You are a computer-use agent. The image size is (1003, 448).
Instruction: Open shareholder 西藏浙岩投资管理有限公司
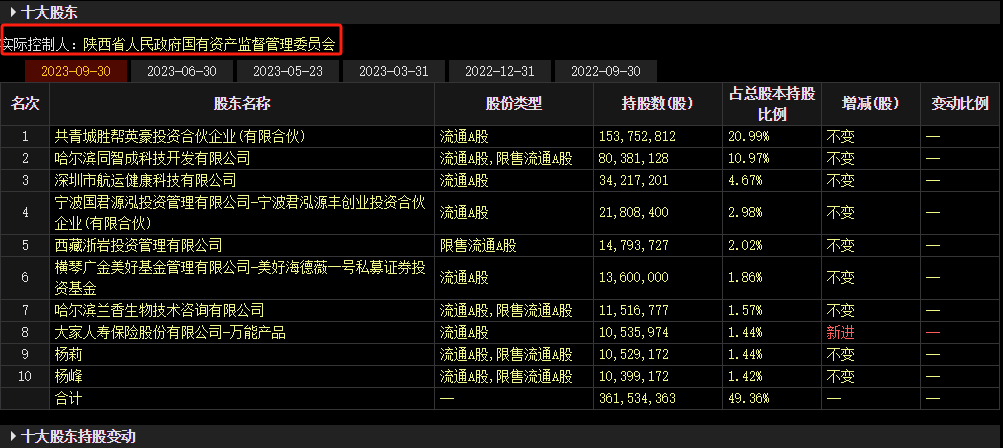point(138,245)
